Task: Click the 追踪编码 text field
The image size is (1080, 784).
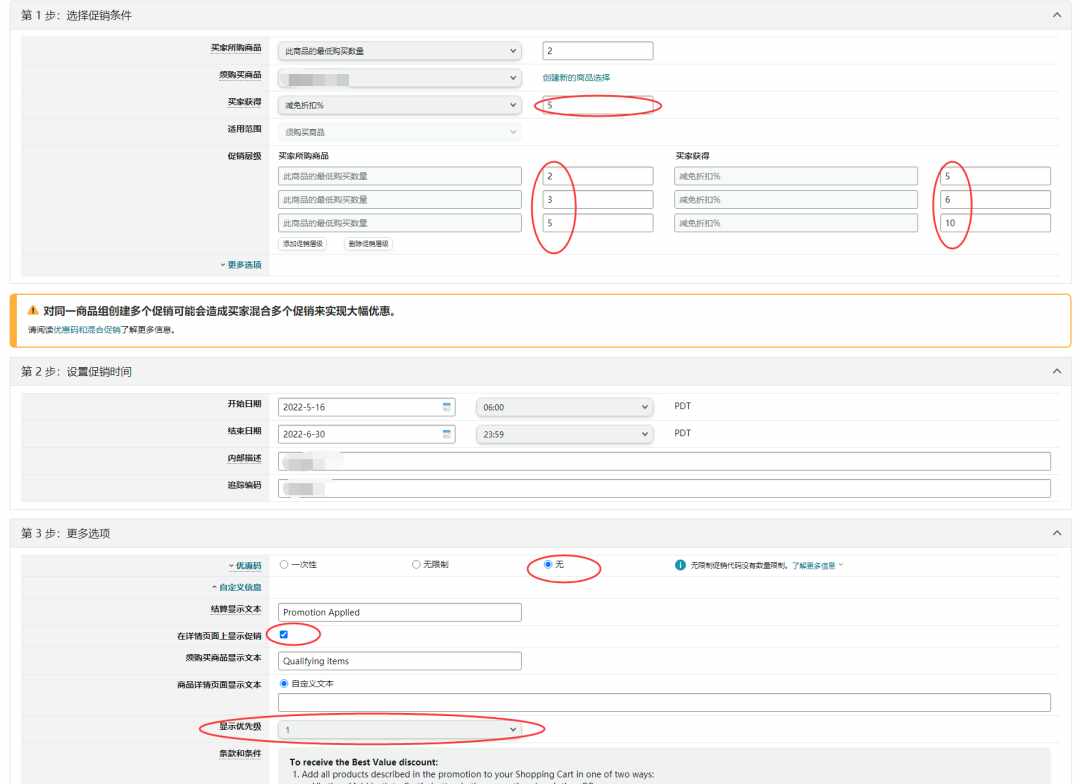Action: pyautogui.click(x=664, y=488)
